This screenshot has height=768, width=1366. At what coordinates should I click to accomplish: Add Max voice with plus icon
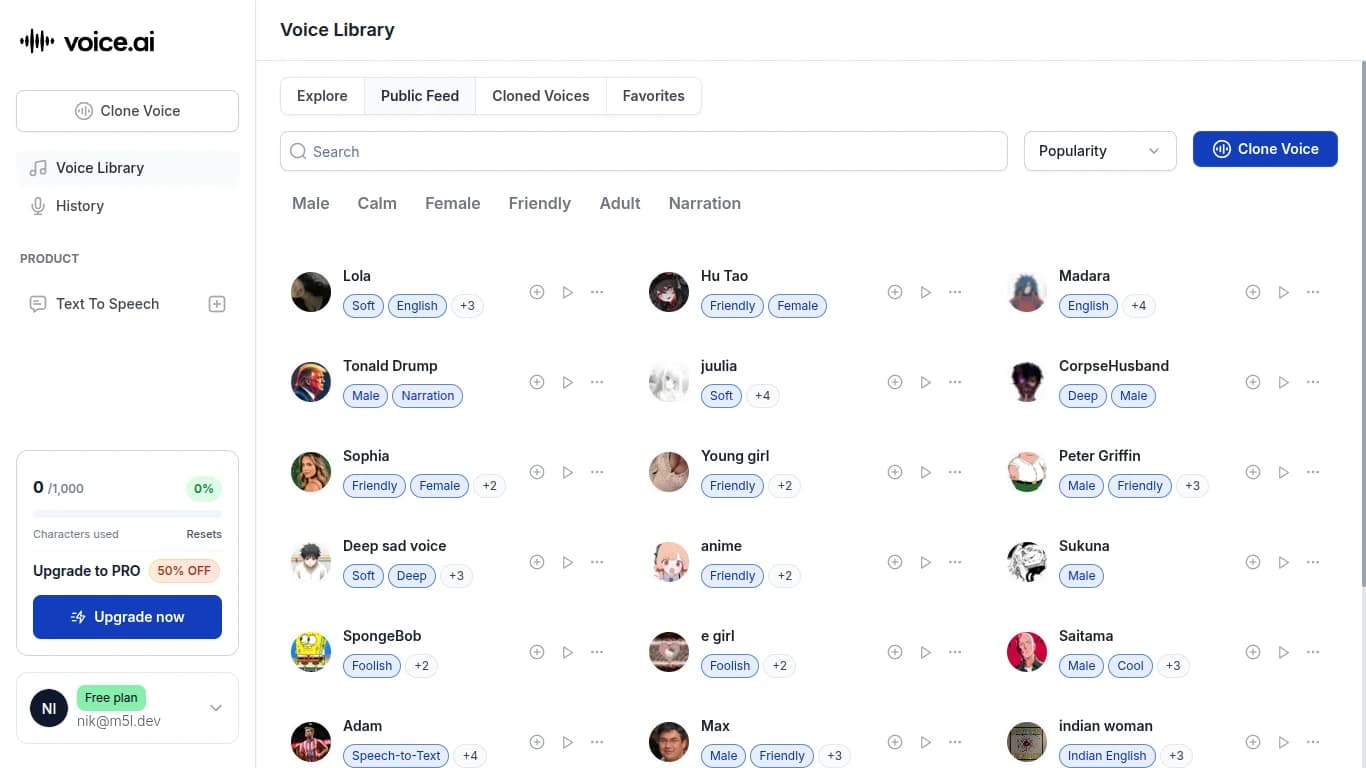[895, 742]
